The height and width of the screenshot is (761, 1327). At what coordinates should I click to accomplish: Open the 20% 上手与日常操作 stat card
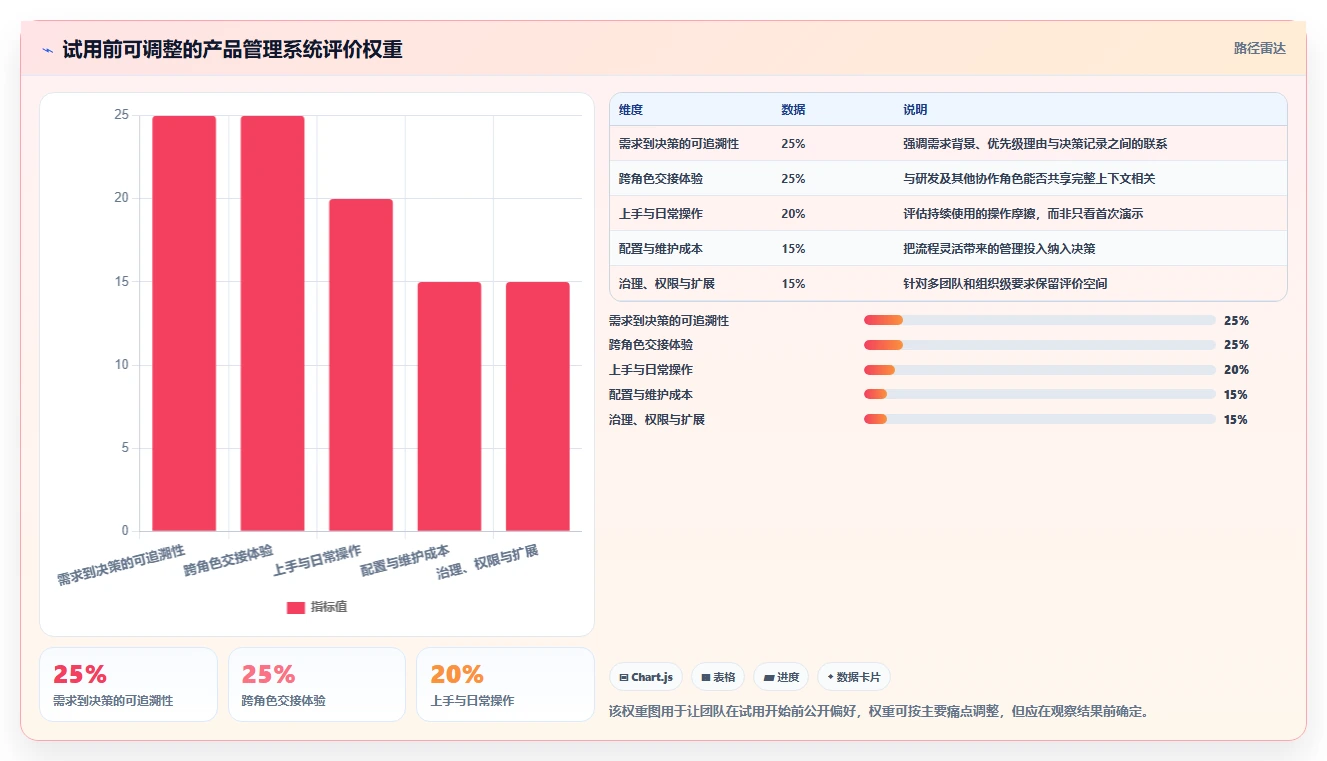pos(505,684)
